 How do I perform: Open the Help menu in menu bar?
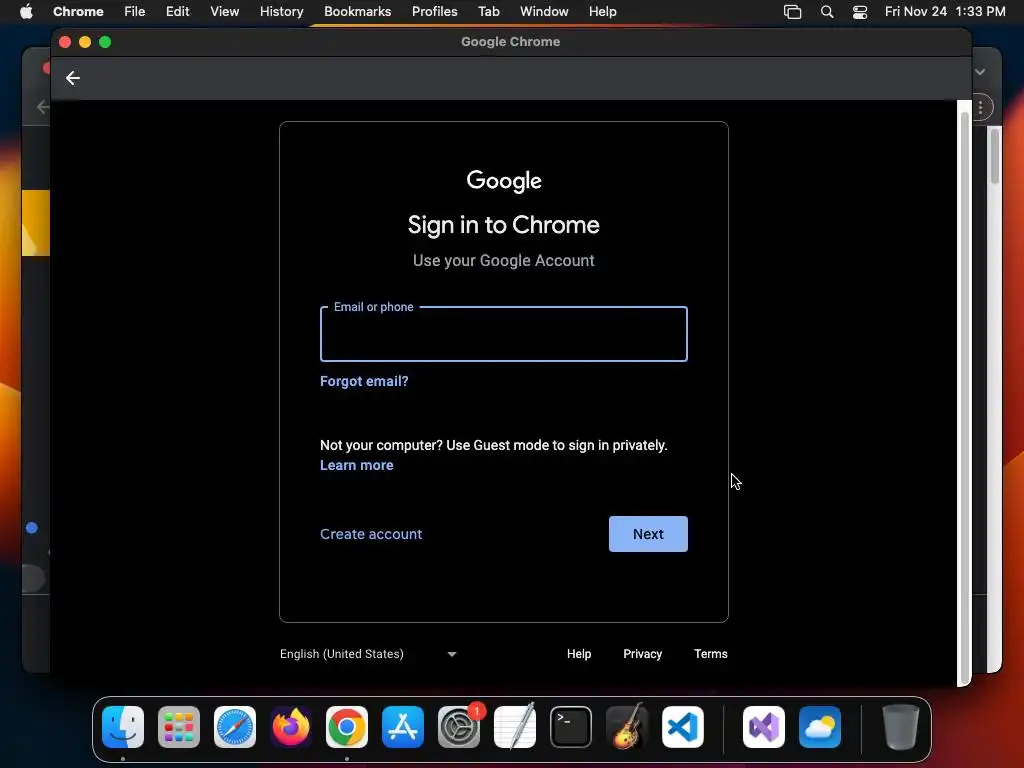[602, 12]
